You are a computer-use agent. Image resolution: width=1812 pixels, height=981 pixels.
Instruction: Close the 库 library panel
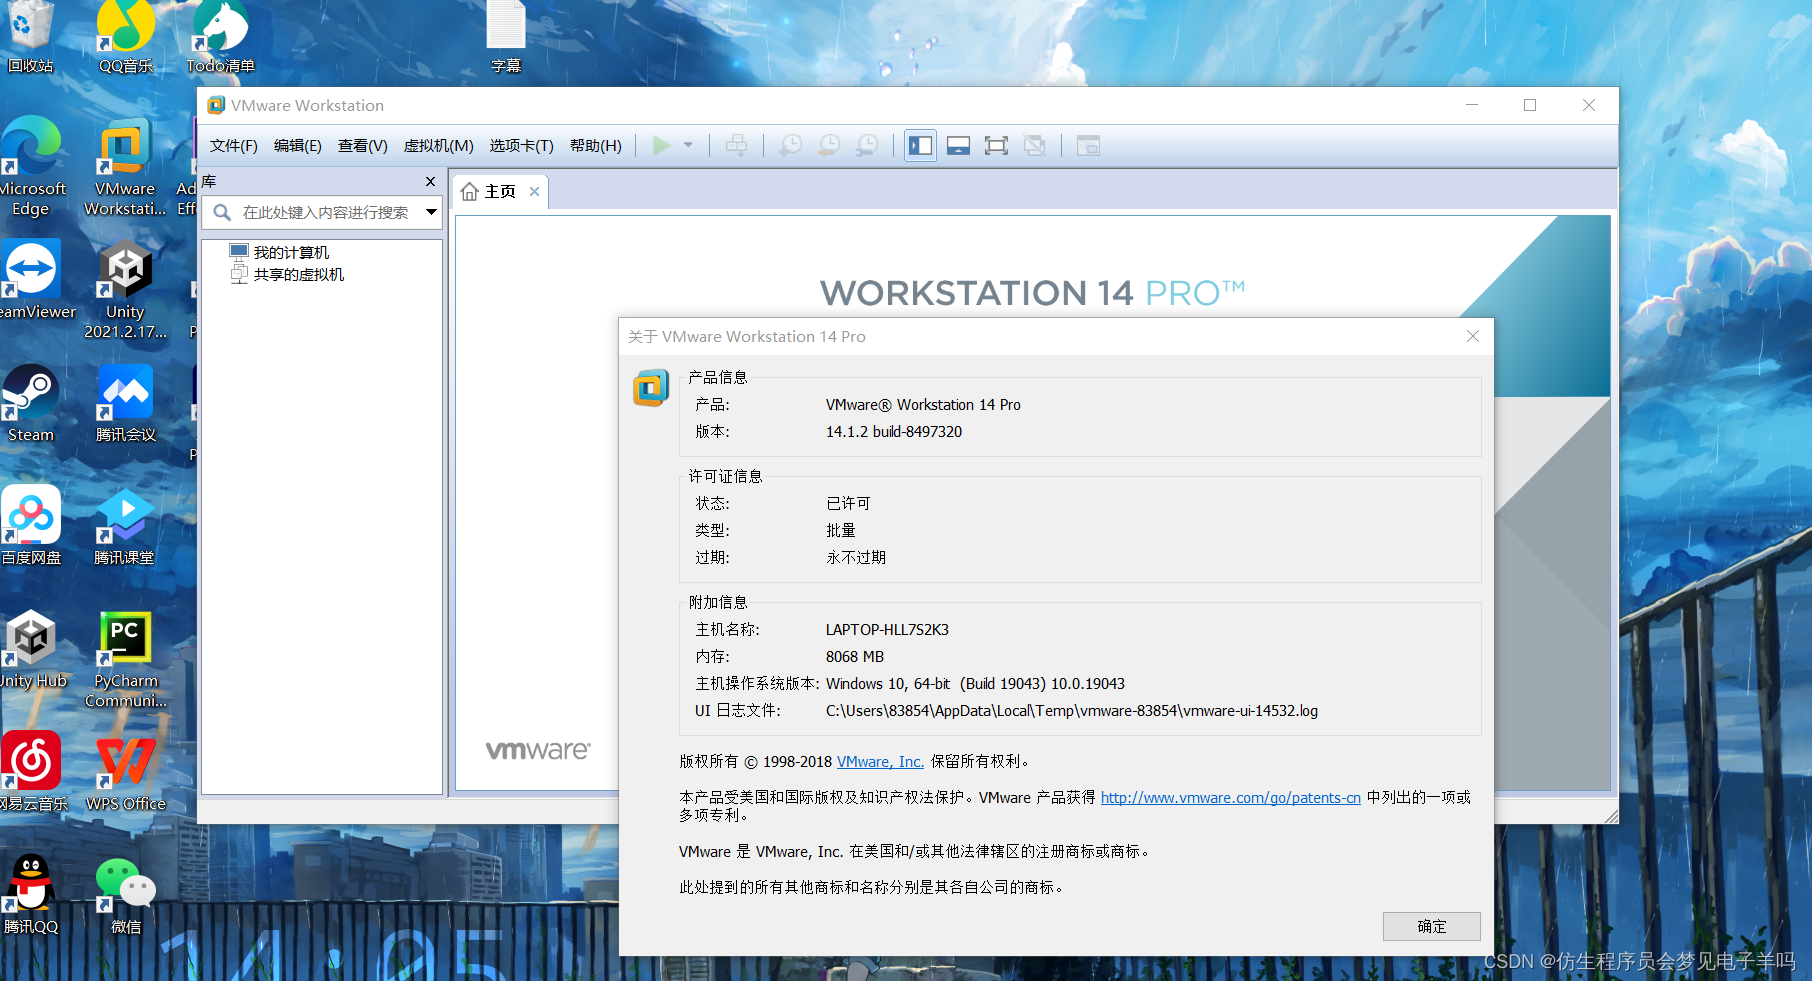click(x=431, y=182)
